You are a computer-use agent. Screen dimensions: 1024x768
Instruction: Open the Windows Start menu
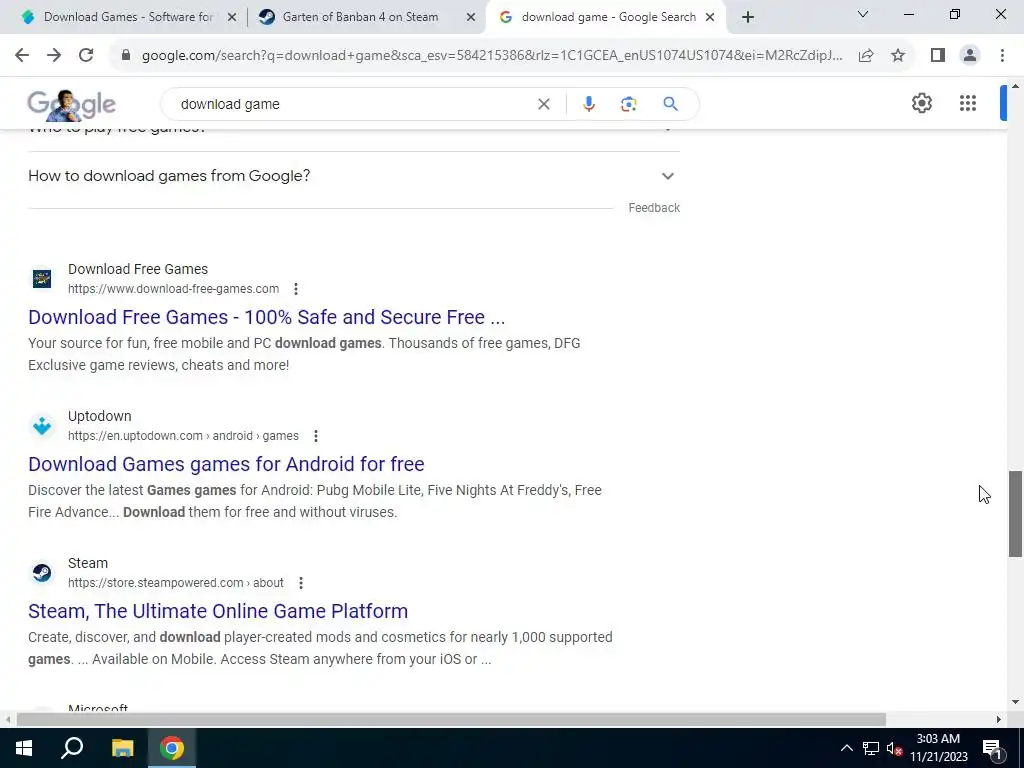tap(24, 748)
